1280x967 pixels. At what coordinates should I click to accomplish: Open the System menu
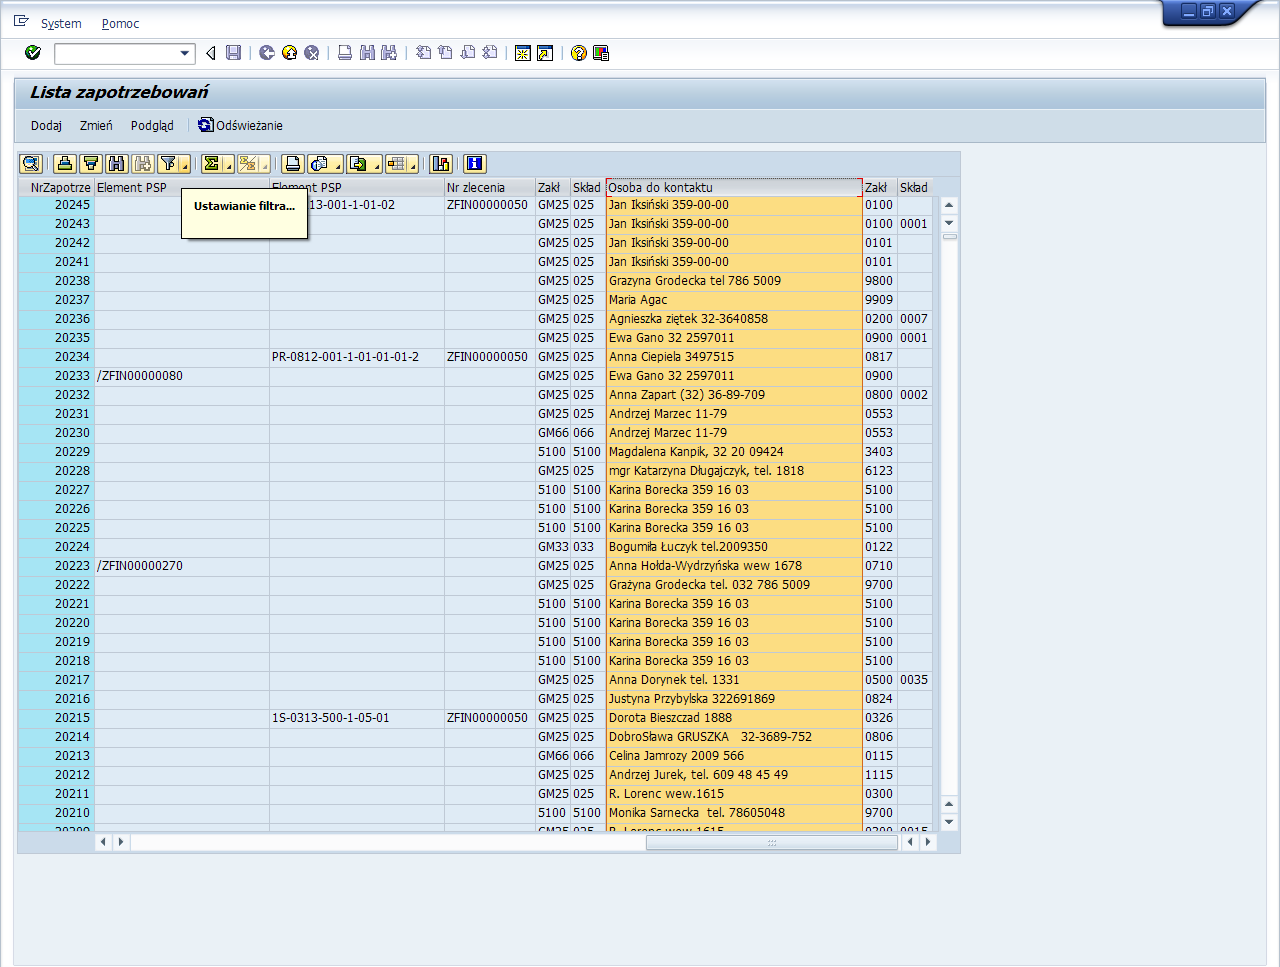pyautogui.click(x=61, y=24)
